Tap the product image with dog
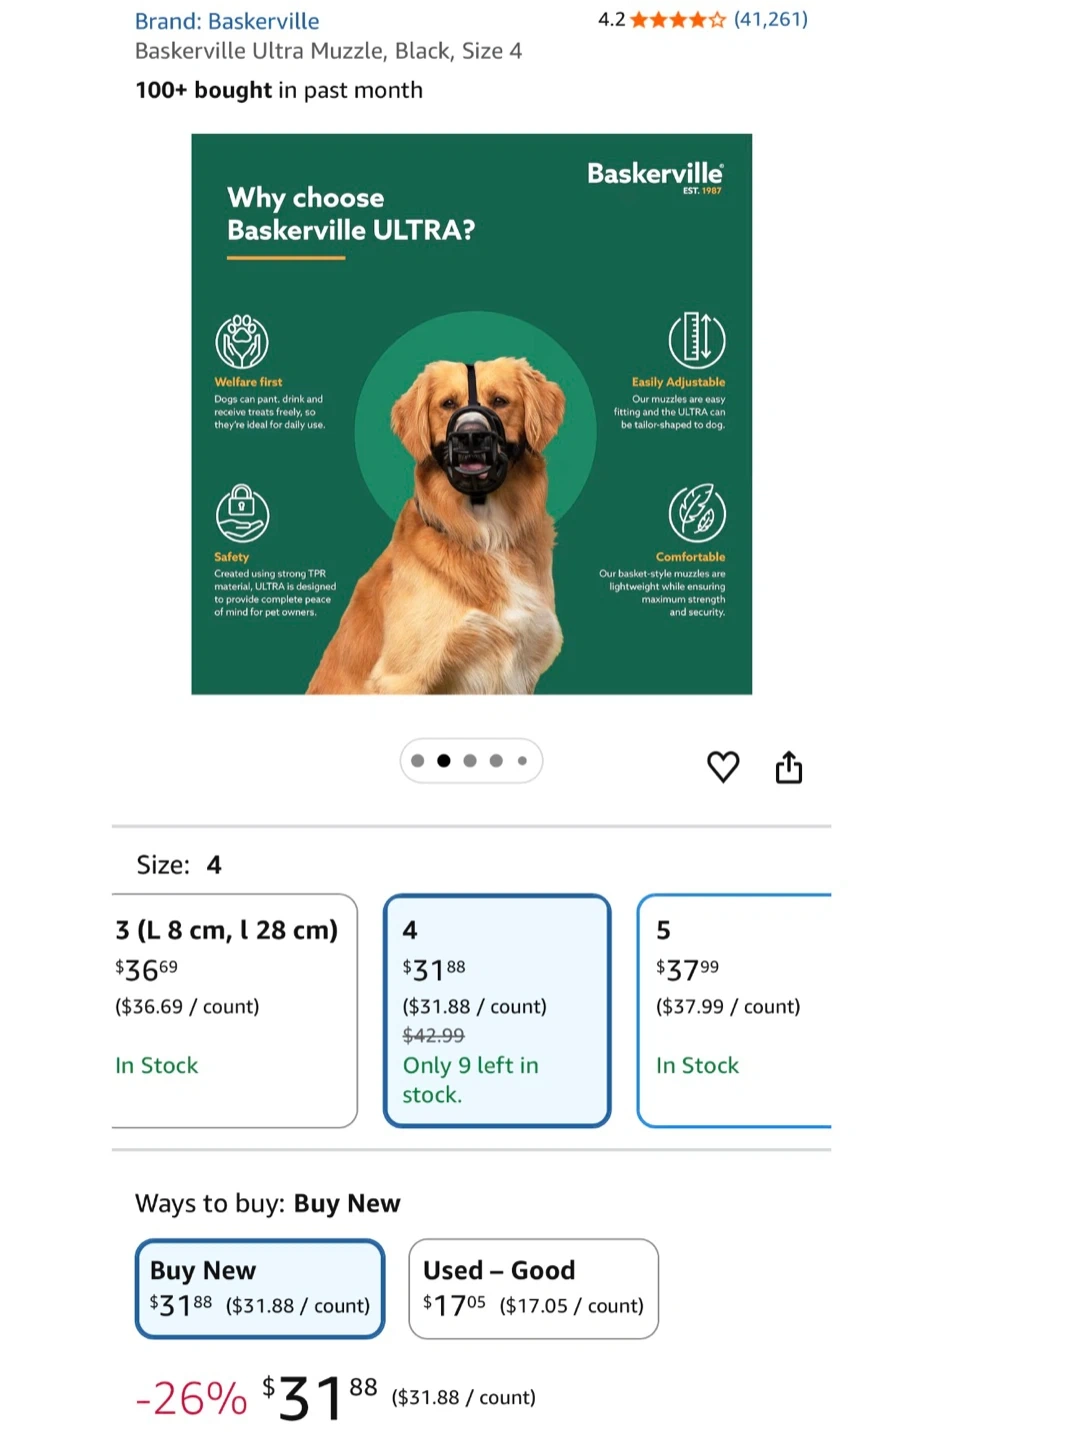This screenshot has width=1076, height=1440. [472, 414]
